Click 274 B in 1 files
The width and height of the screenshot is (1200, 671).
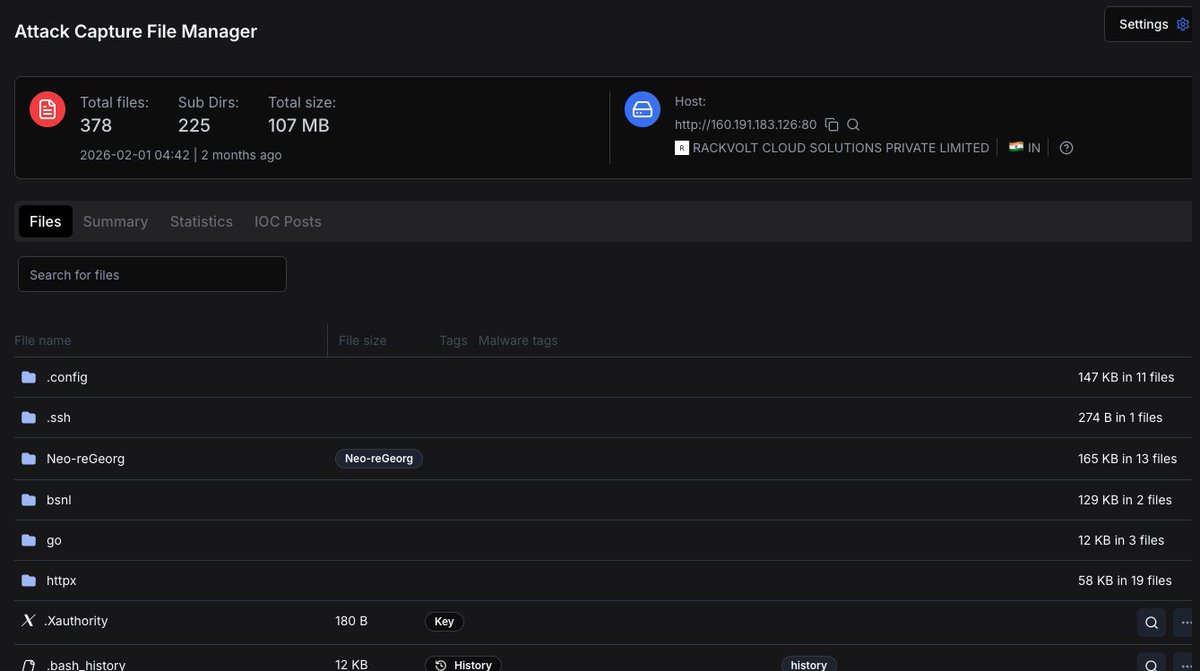point(1120,417)
